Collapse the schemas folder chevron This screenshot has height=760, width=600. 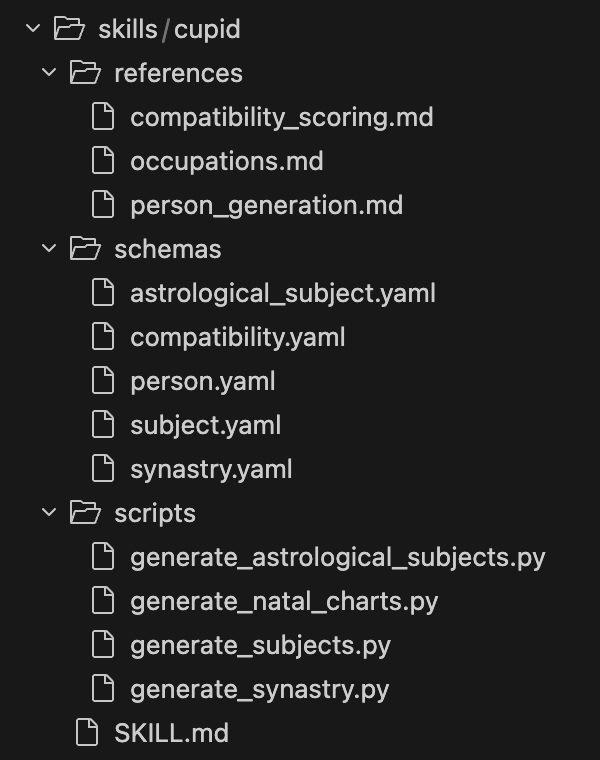coord(49,248)
